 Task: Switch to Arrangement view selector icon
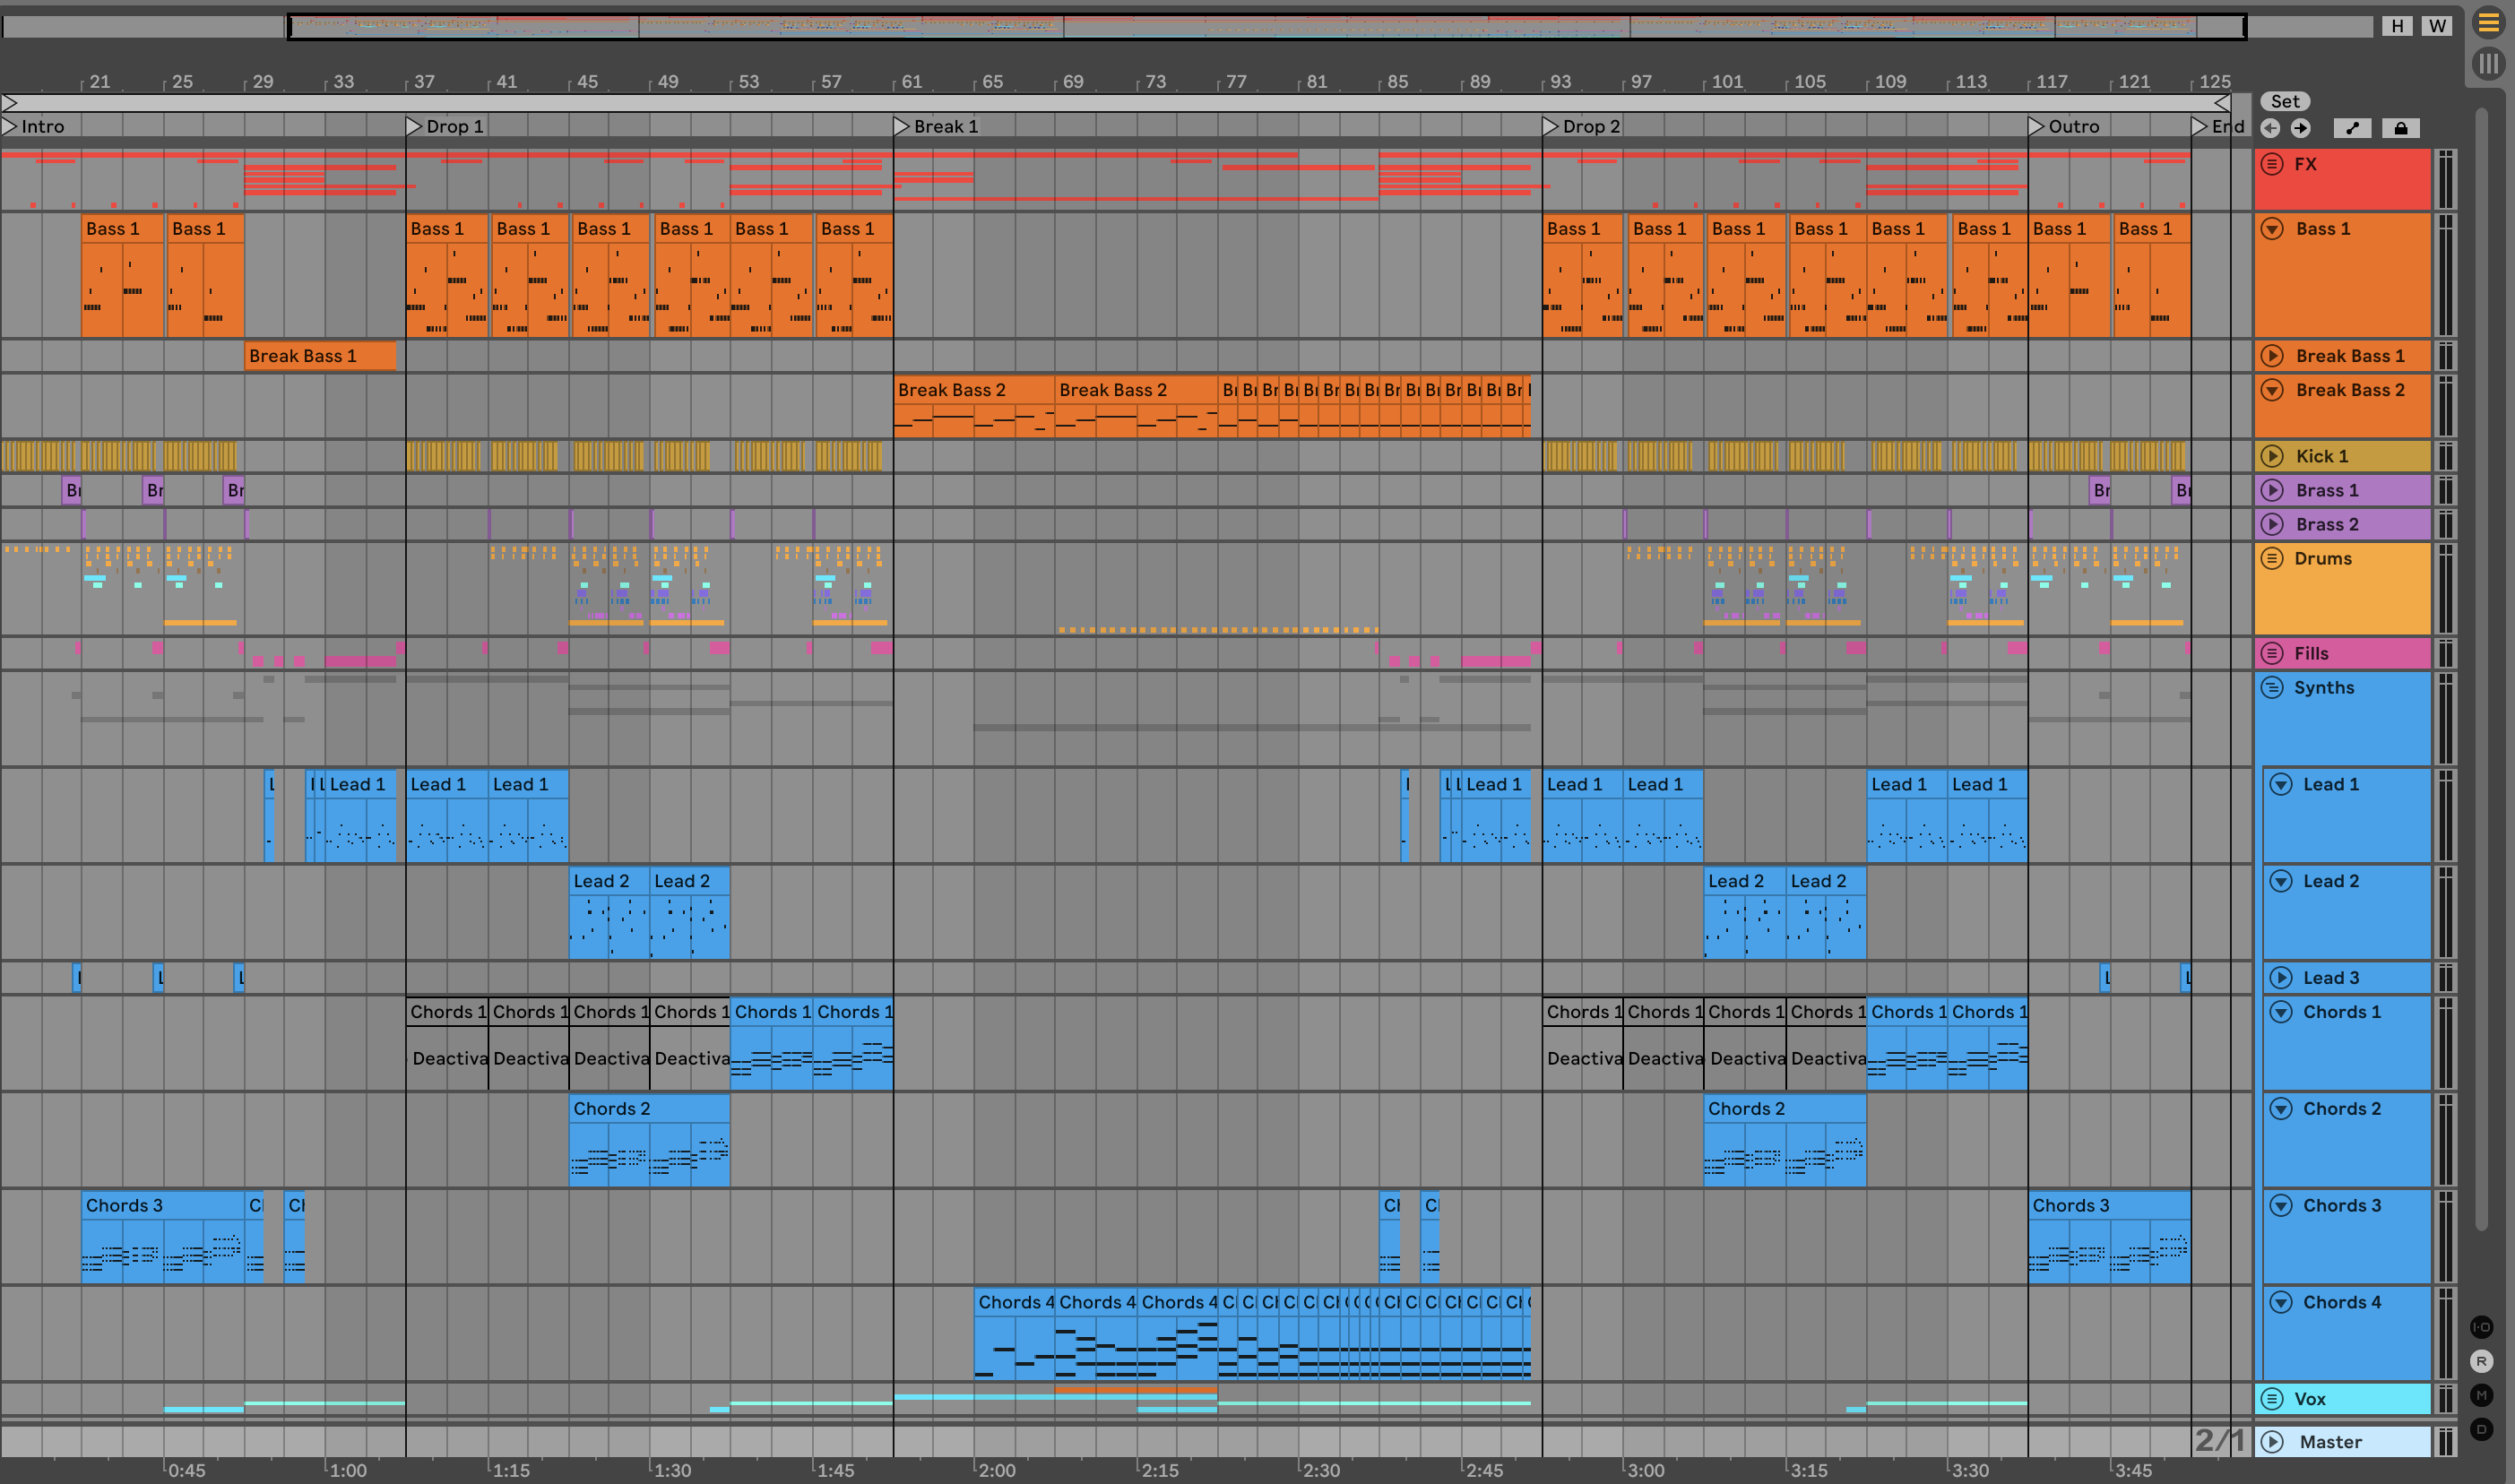(x=2488, y=22)
